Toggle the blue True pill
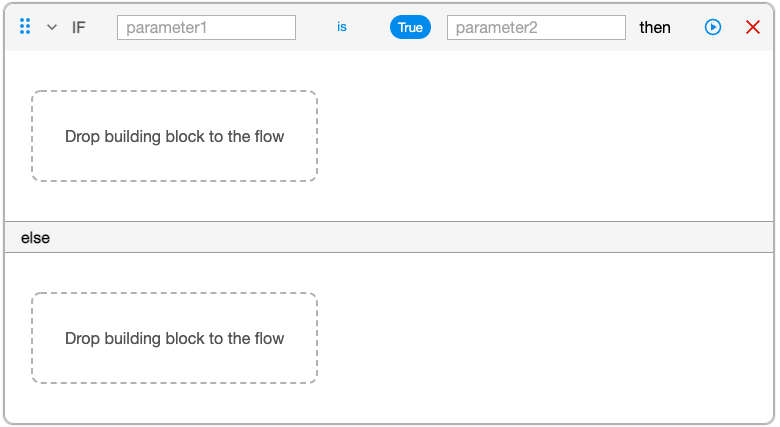The image size is (780, 427). (x=410, y=27)
